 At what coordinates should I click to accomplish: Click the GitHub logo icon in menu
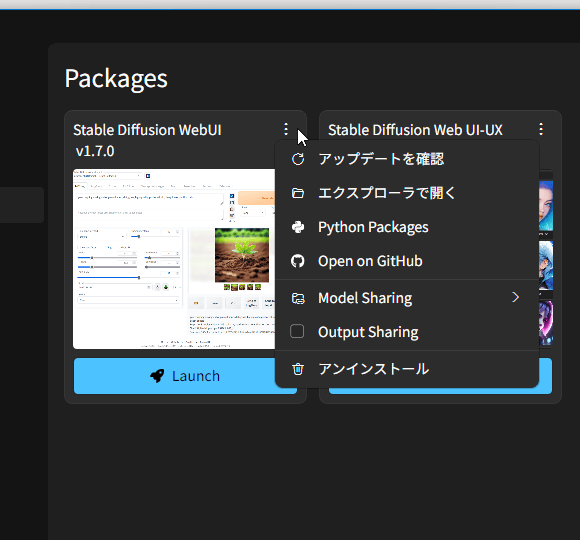(298, 261)
